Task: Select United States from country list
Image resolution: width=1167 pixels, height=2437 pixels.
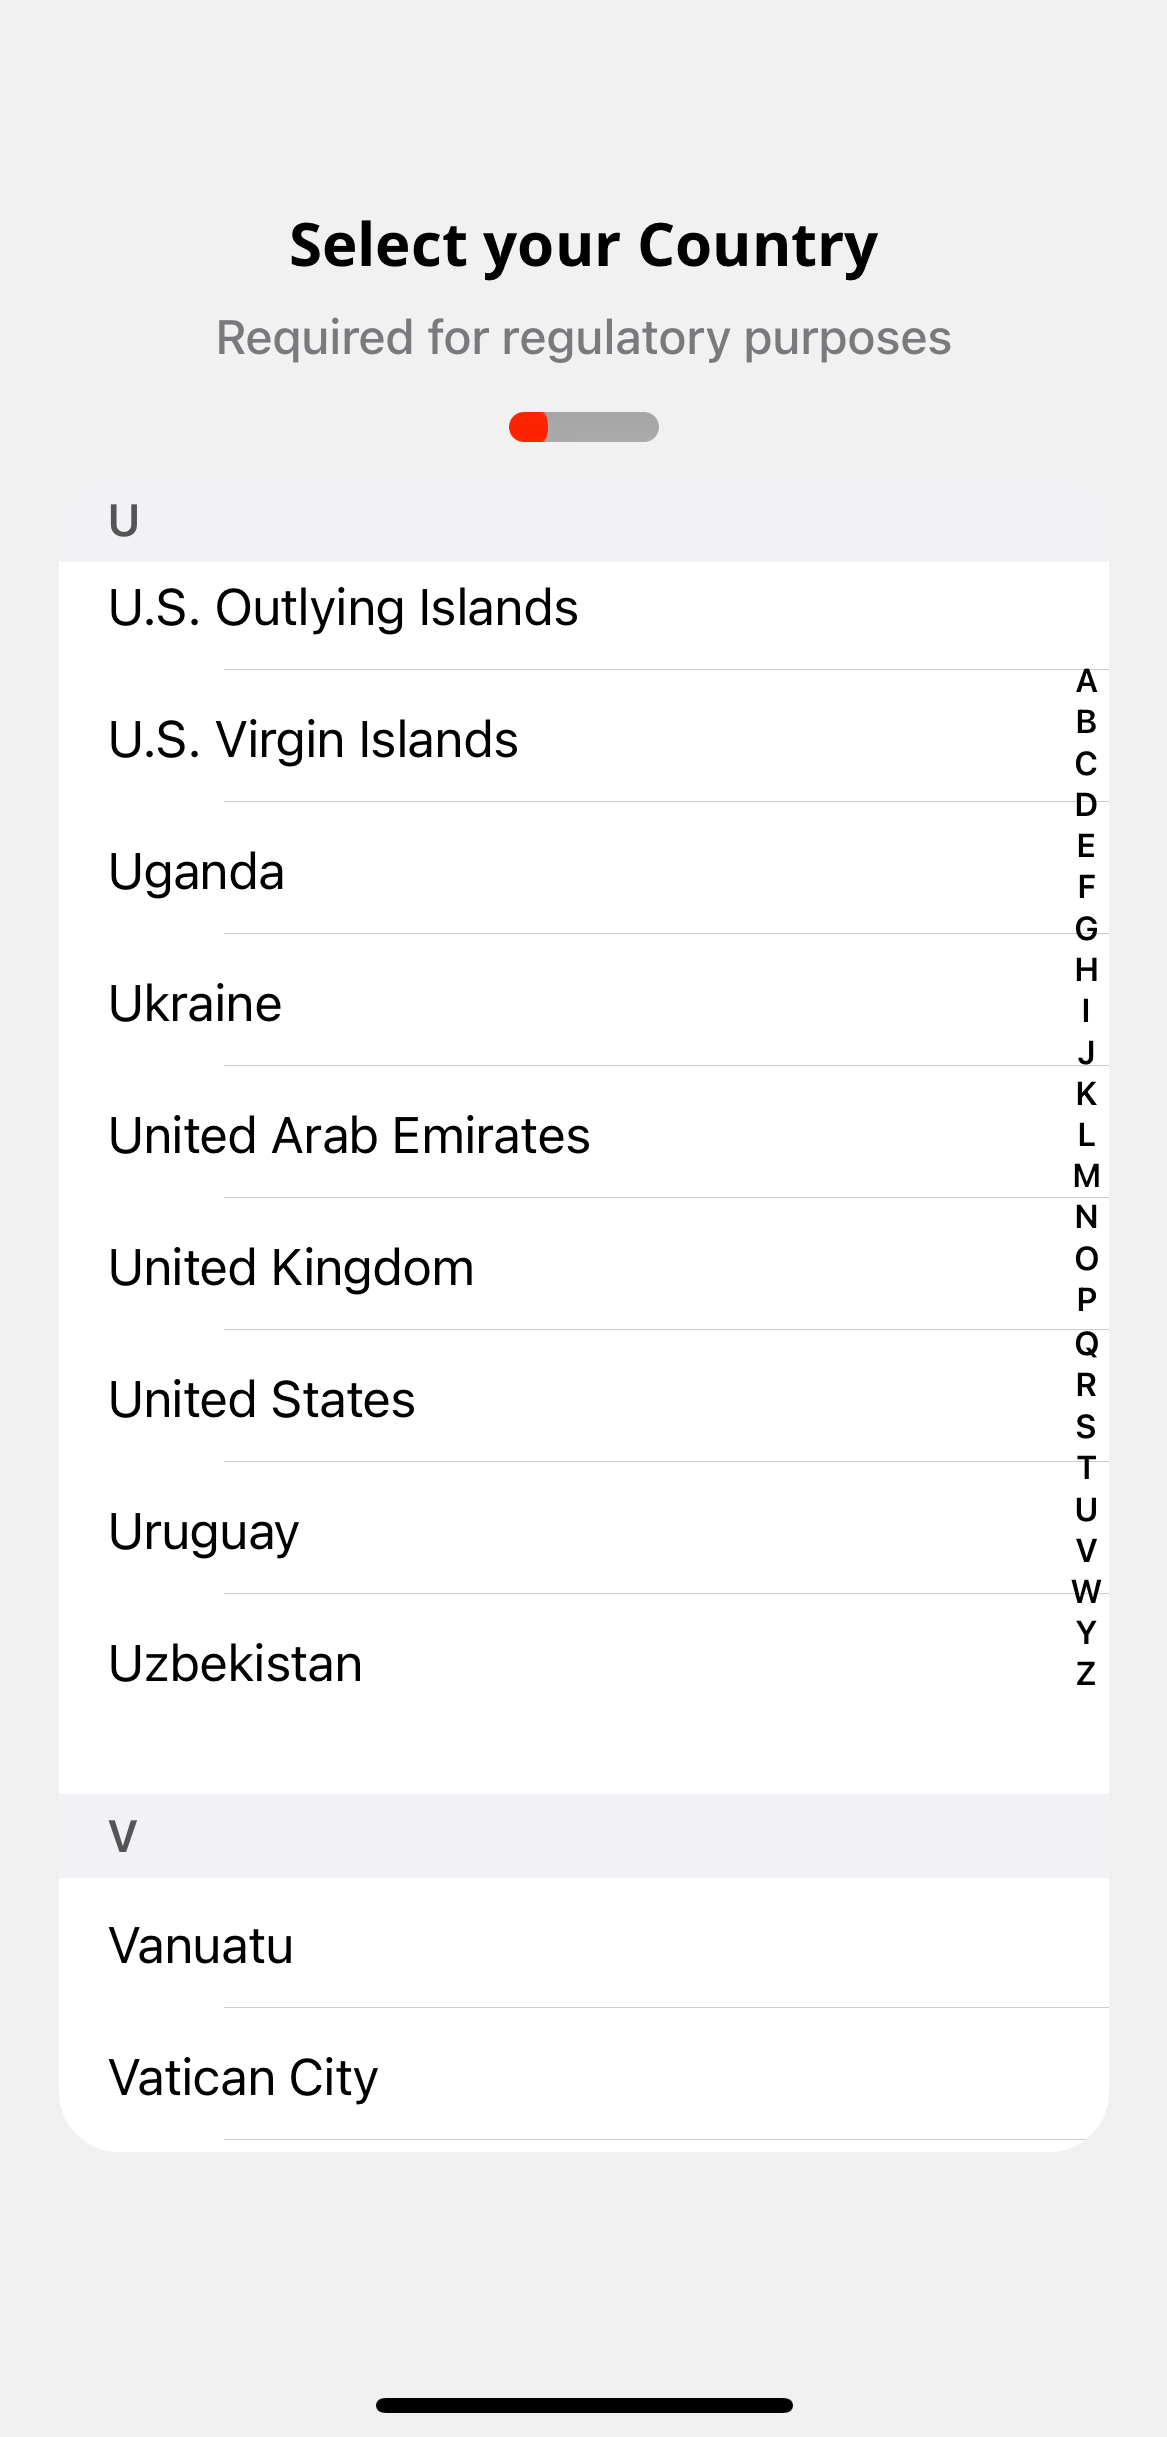Action: [x=262, y=1399]
